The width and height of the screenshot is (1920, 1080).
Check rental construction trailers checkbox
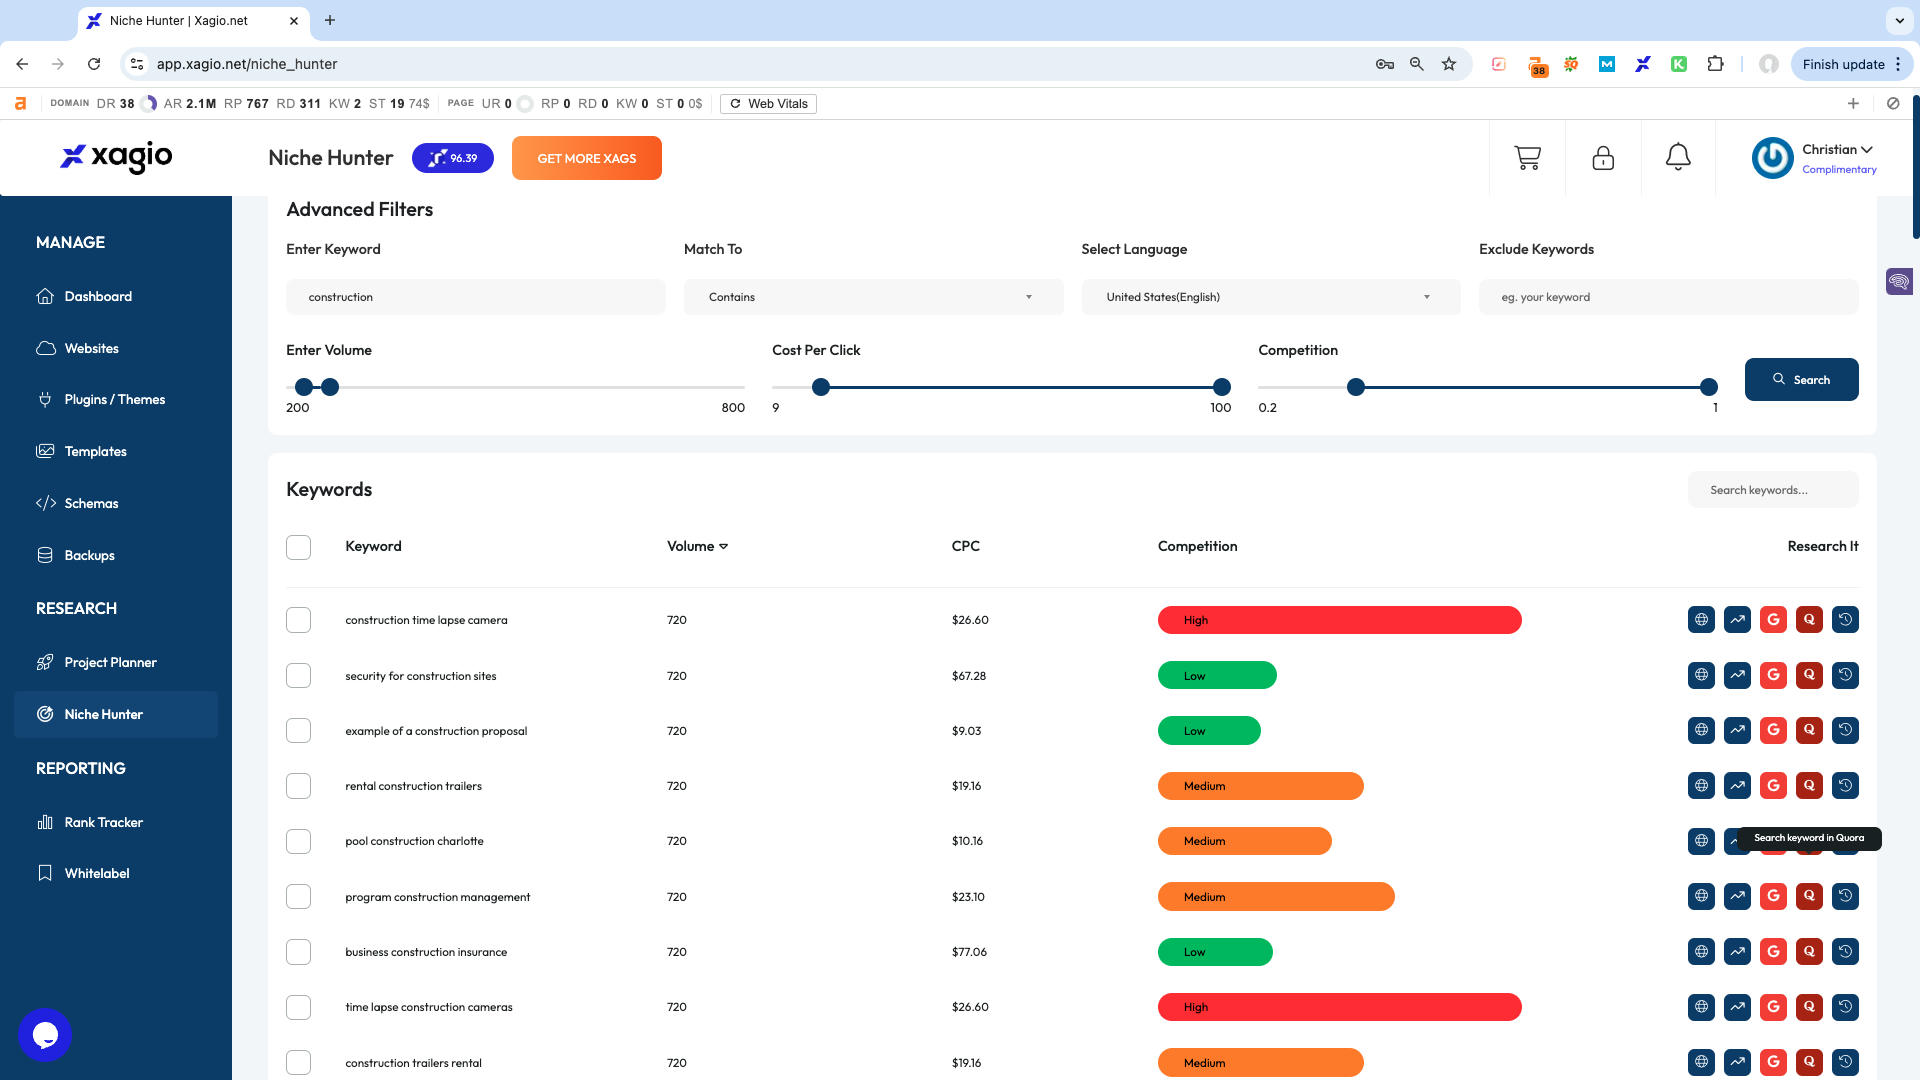298,786
